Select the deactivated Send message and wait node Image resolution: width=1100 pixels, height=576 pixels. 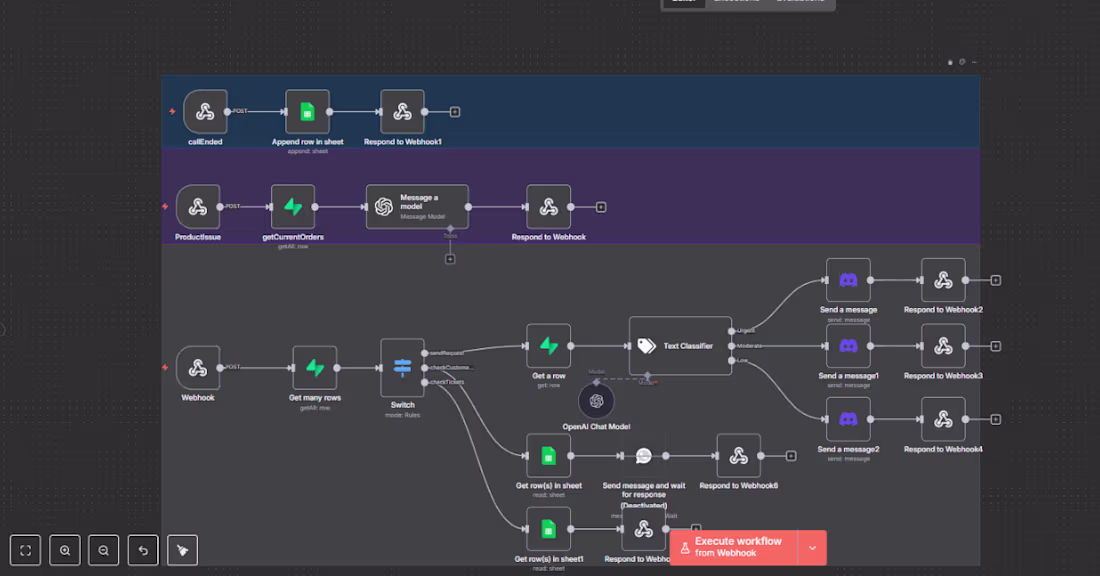(643, 456)
